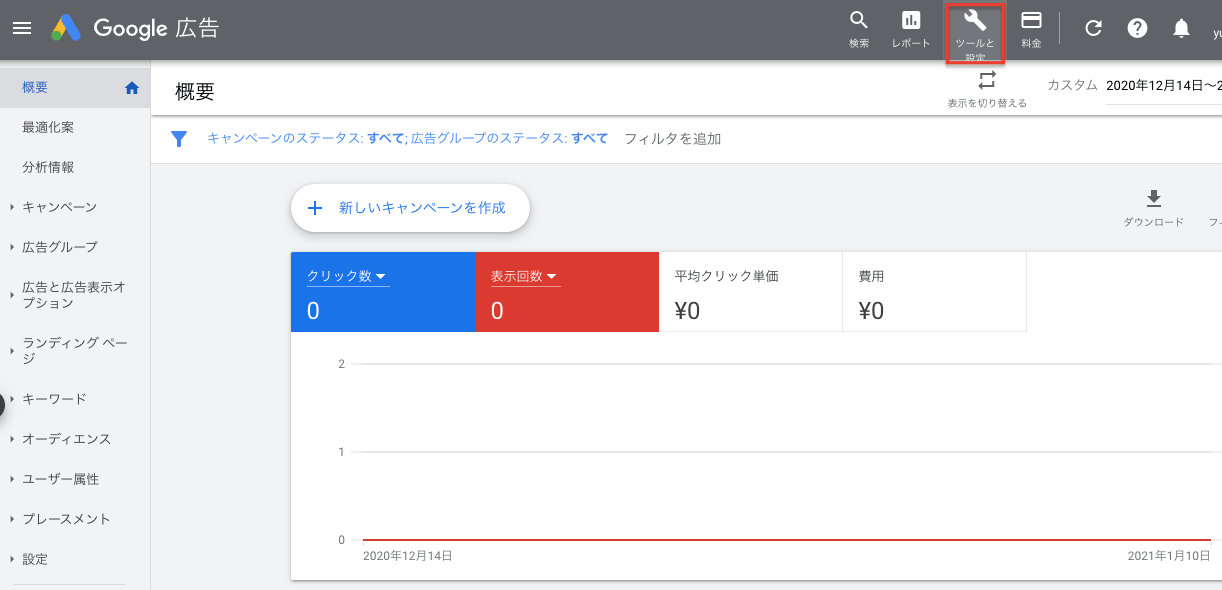Open the search (検索) tool
The height and width of the screenshot is (590, 1222).
click(x=859, y=30)
